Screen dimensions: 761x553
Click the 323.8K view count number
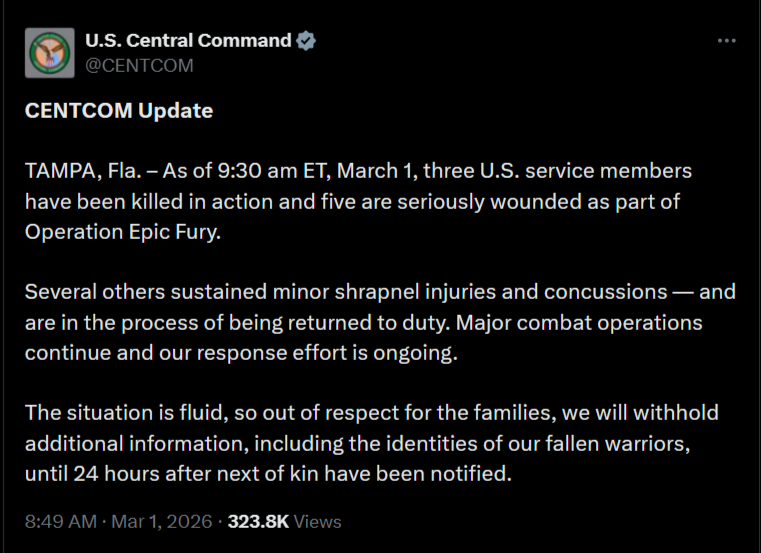(x=258, y=522)
